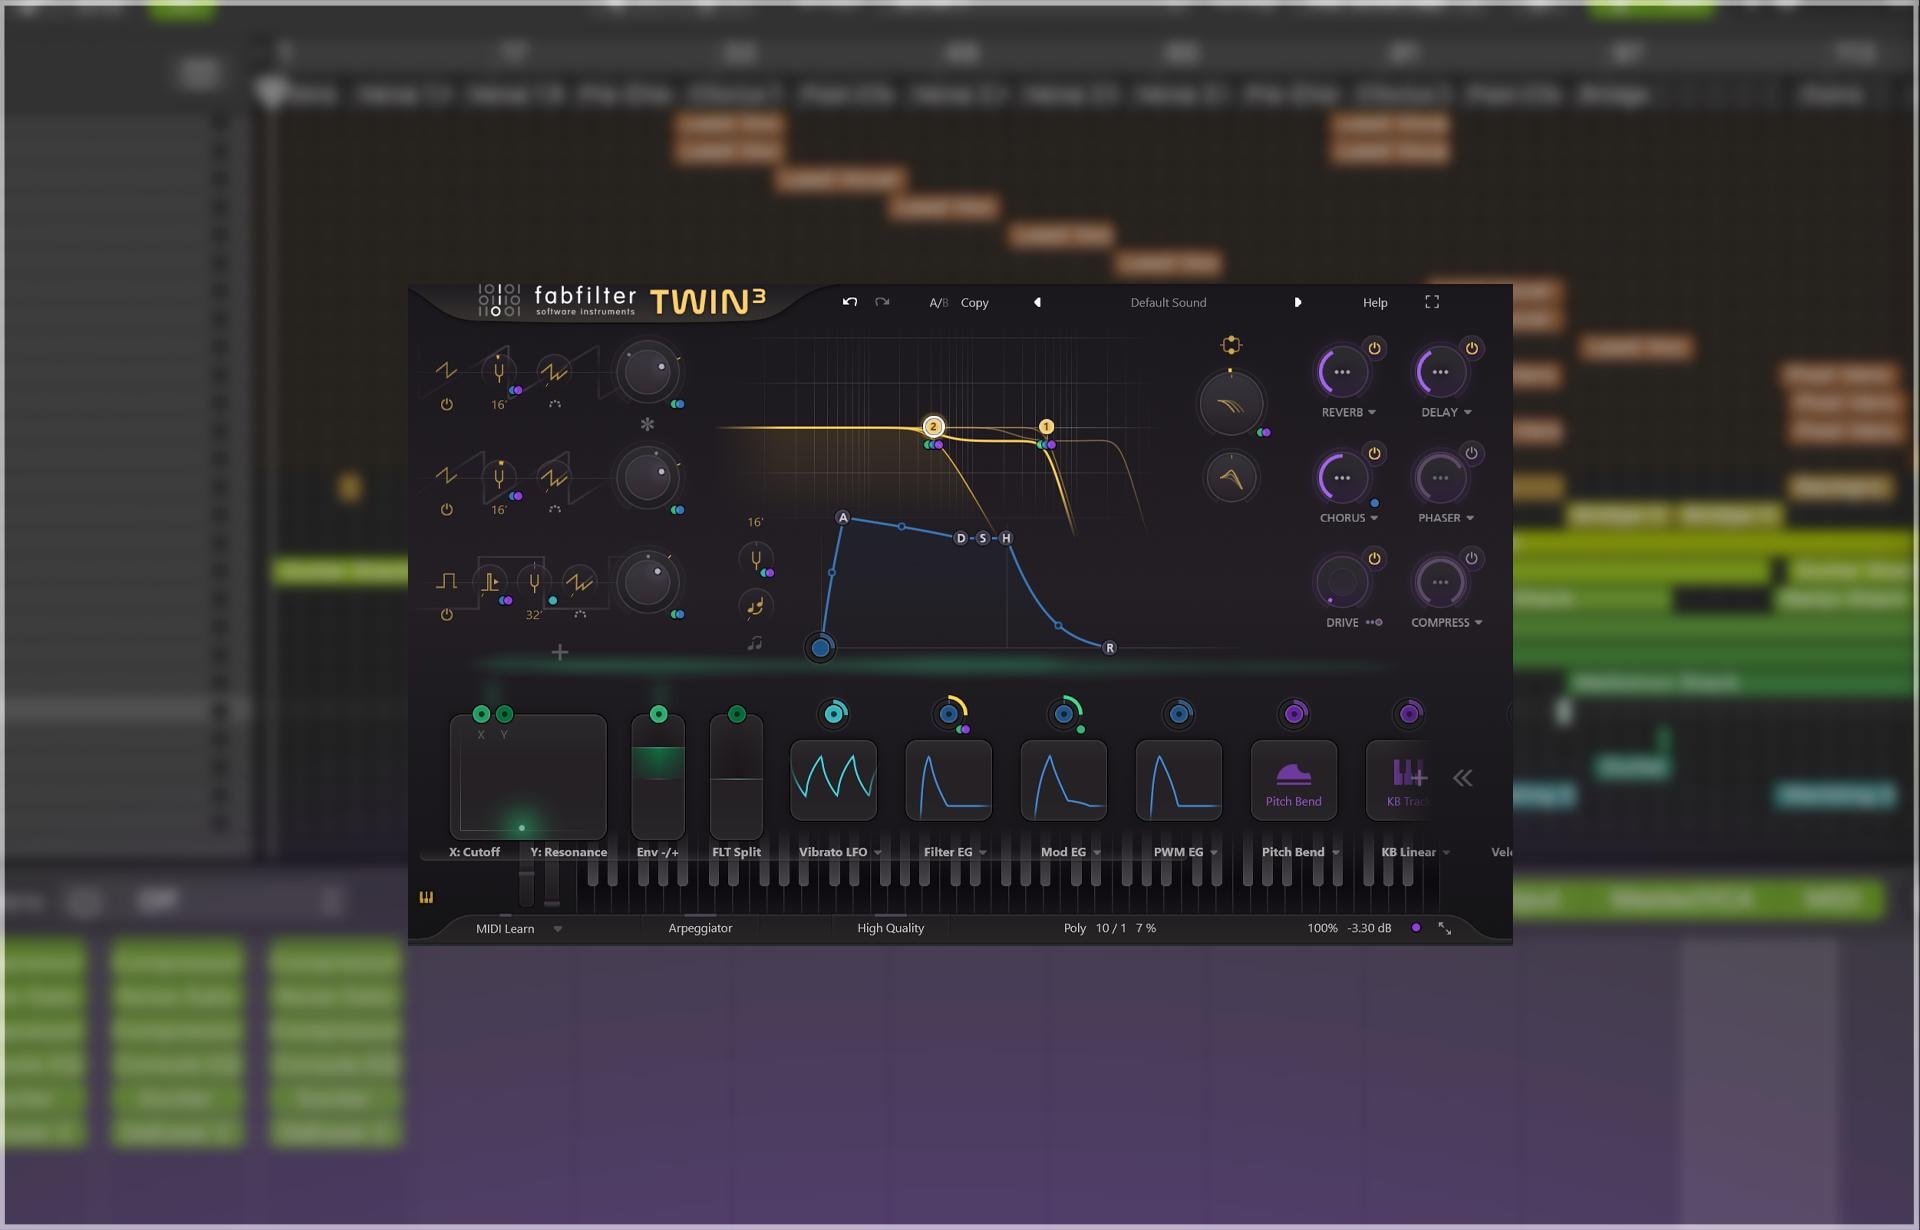Collapse modulation slots with double-chevron icon
The image size is (1920, 1230).
coord(1463,778)
